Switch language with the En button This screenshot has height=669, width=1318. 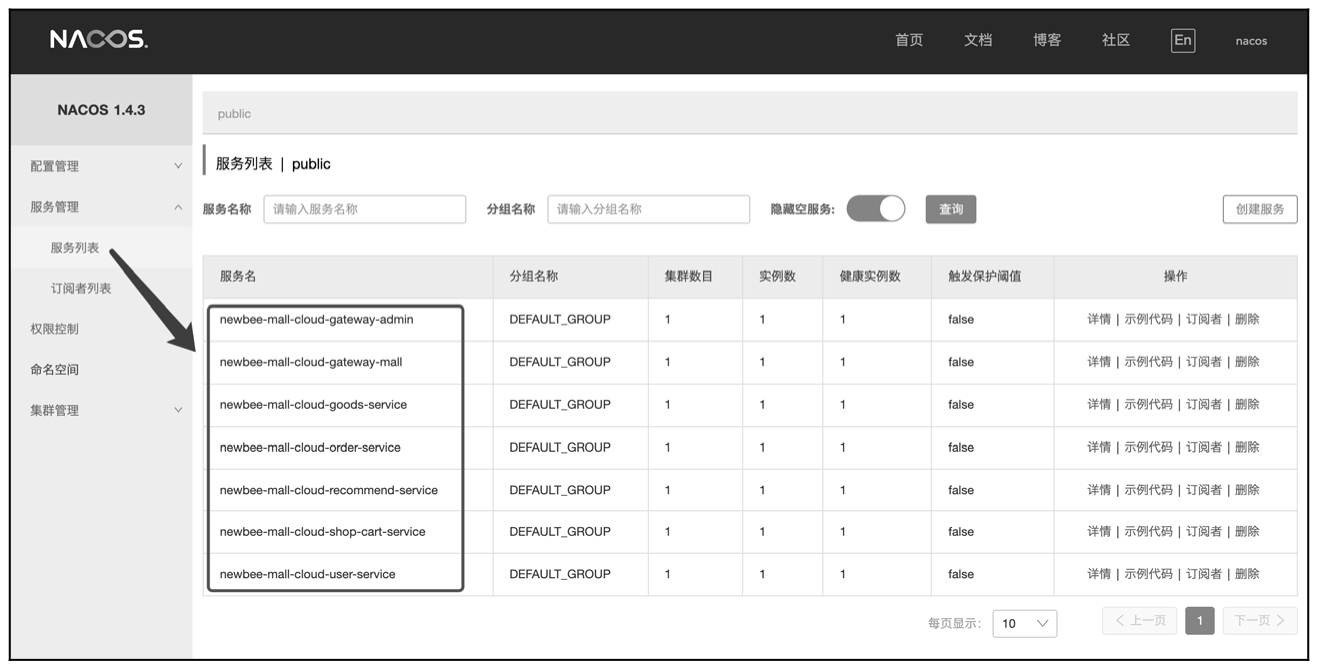(1183, 40)
